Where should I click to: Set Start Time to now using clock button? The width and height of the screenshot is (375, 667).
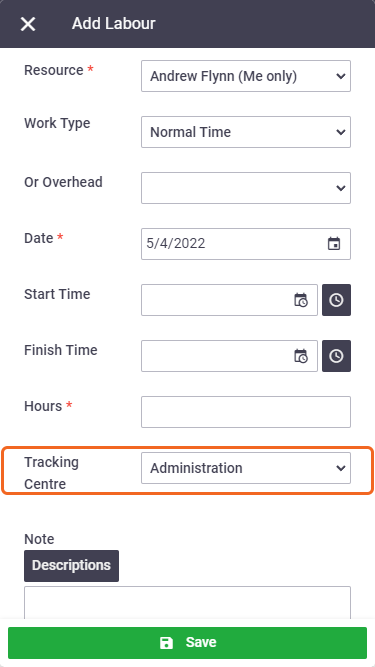click(336, 300)
